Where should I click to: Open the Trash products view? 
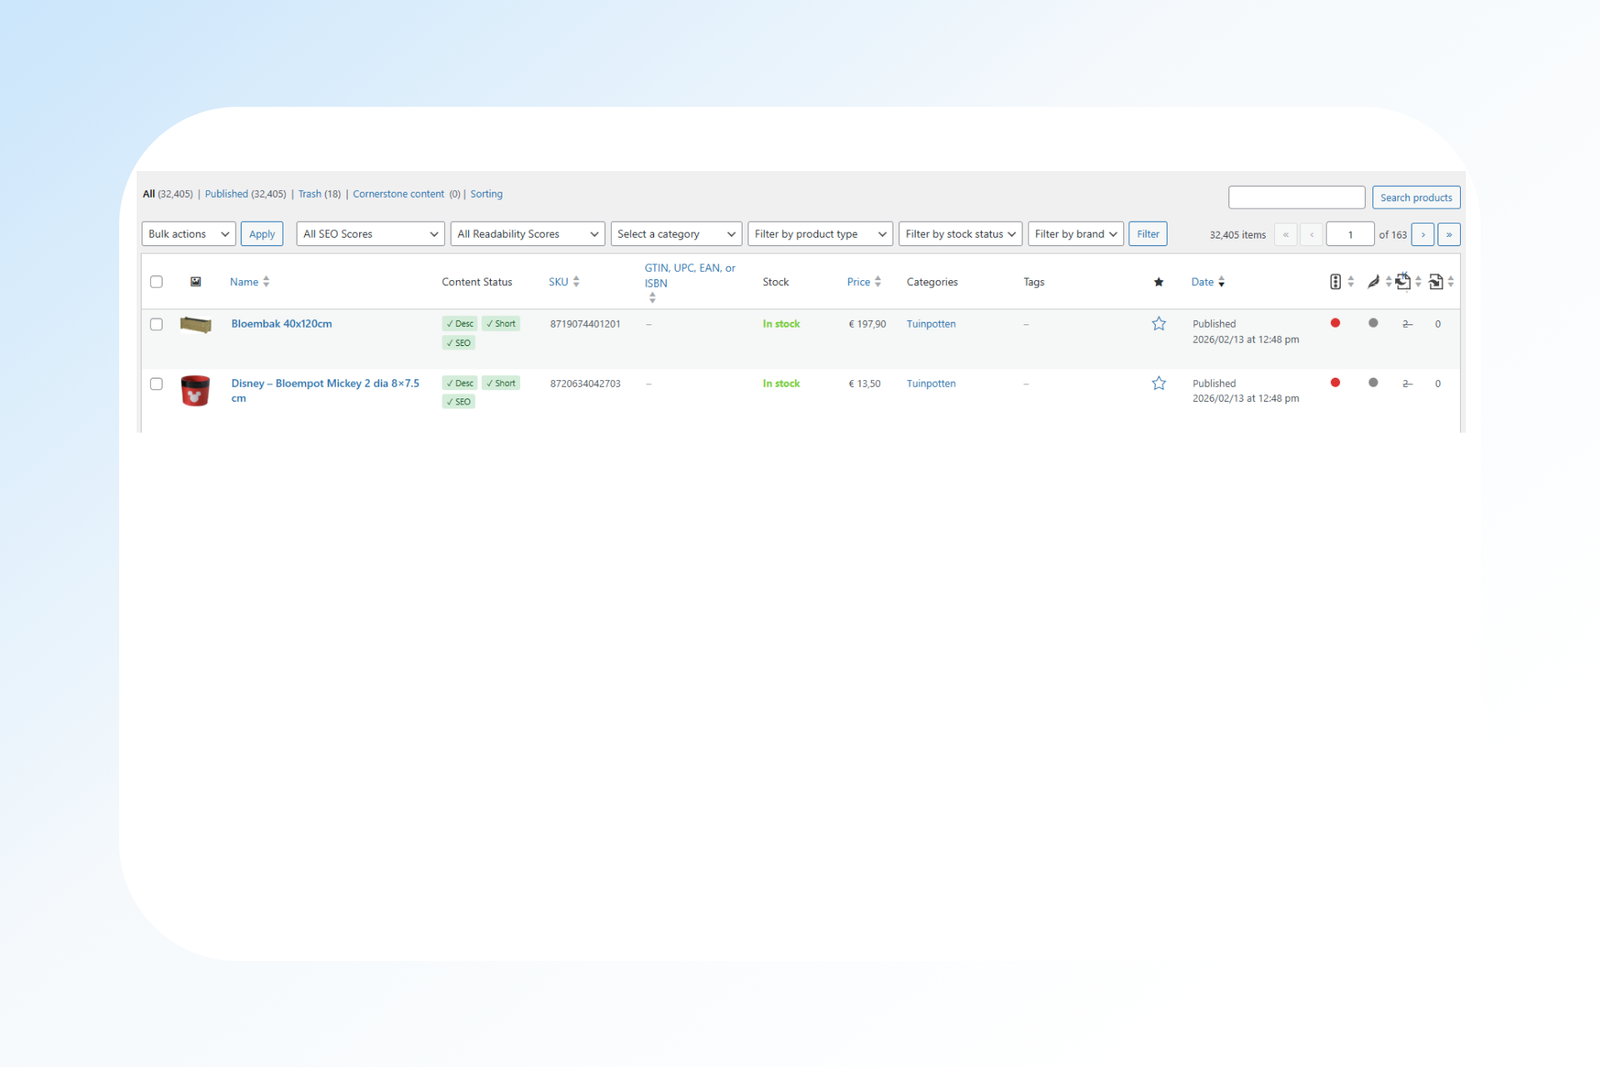309,194
